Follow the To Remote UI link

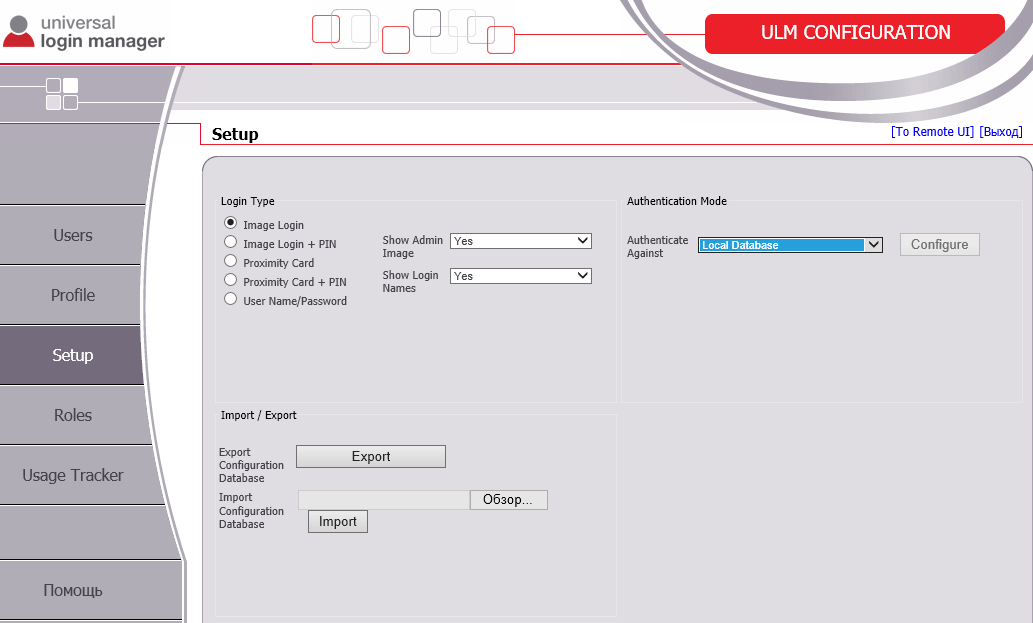(932, 132)
